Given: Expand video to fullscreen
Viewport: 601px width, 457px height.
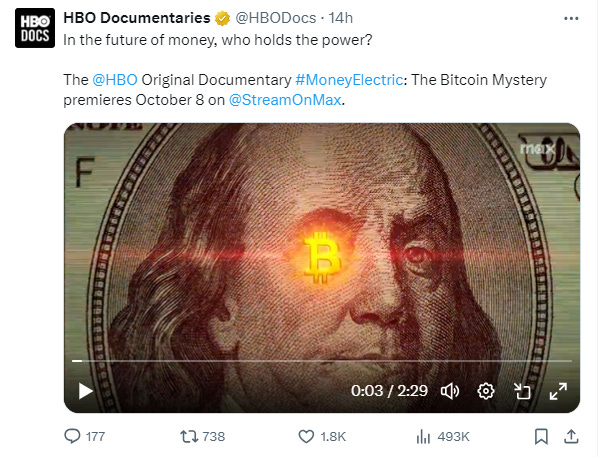Looking at the screenshot, I should [558, 391].
